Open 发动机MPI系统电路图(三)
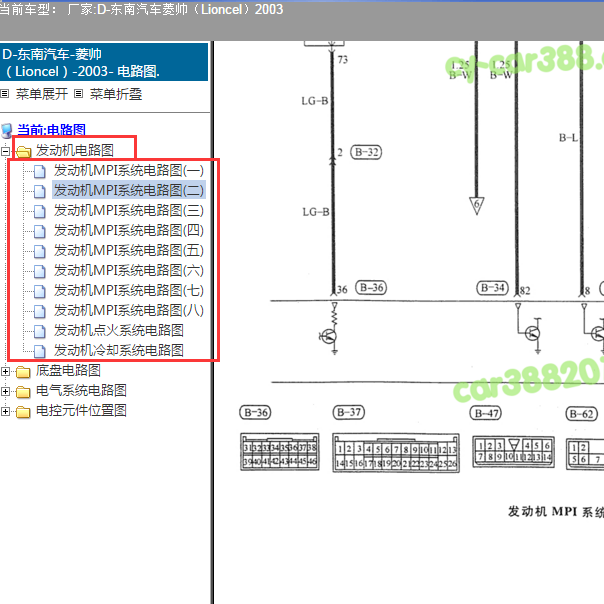Screen dimensions: 604x604 point(129,210)
